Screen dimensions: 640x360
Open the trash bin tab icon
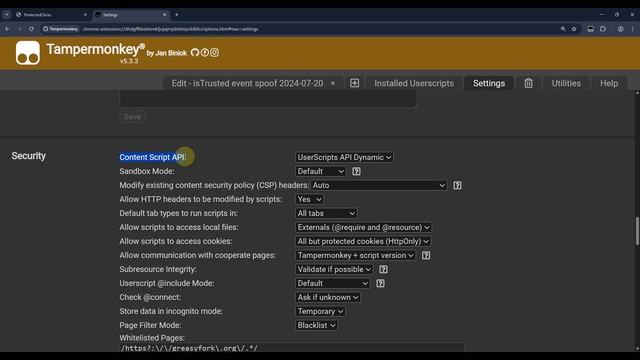point(528,83)
